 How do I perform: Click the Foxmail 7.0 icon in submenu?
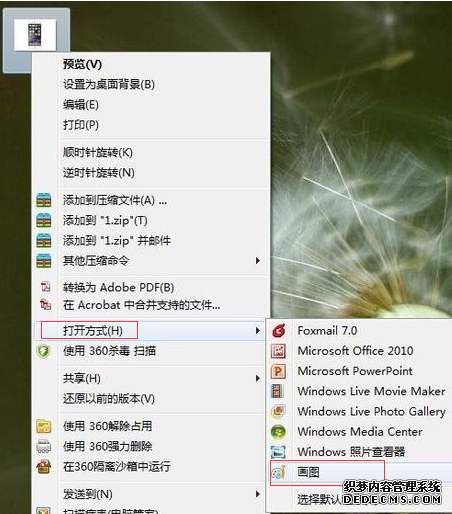tap(279, 331)
